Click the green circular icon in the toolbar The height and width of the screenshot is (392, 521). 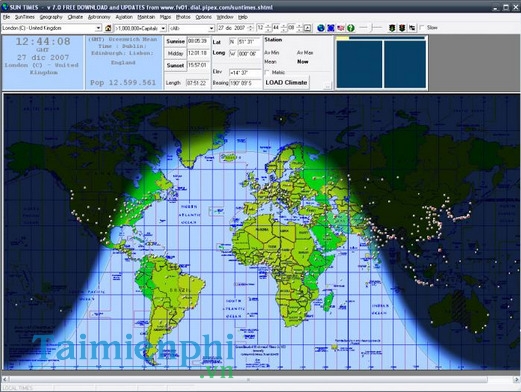[x=351, y=28]
